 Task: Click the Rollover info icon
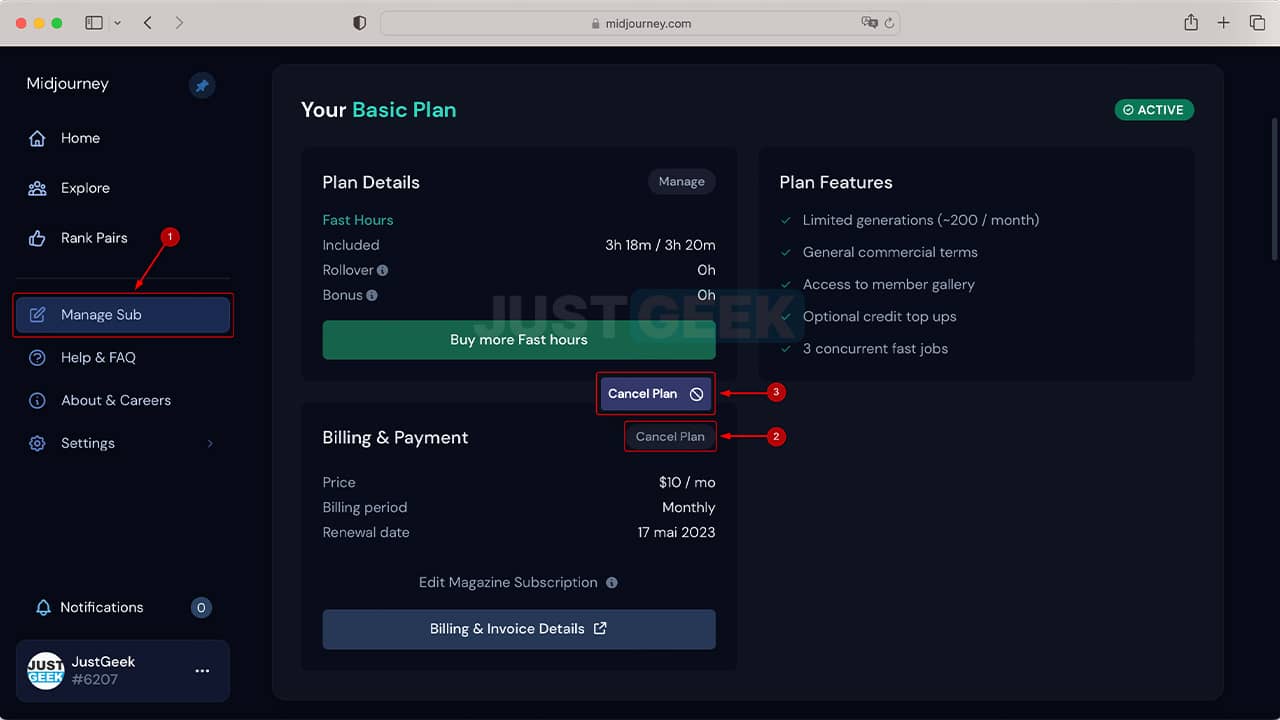pyautogui.click(x=383, y=270)
